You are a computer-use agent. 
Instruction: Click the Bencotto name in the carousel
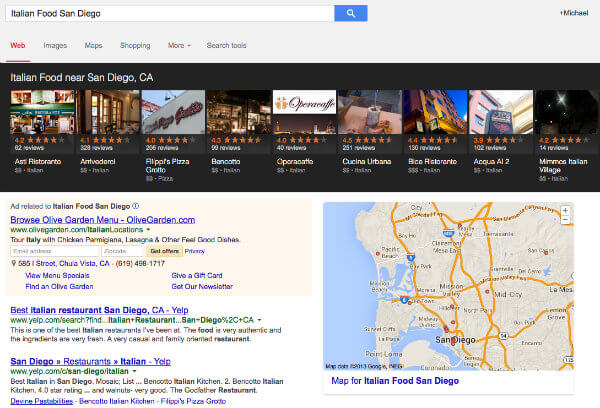[x=226, y=162]
